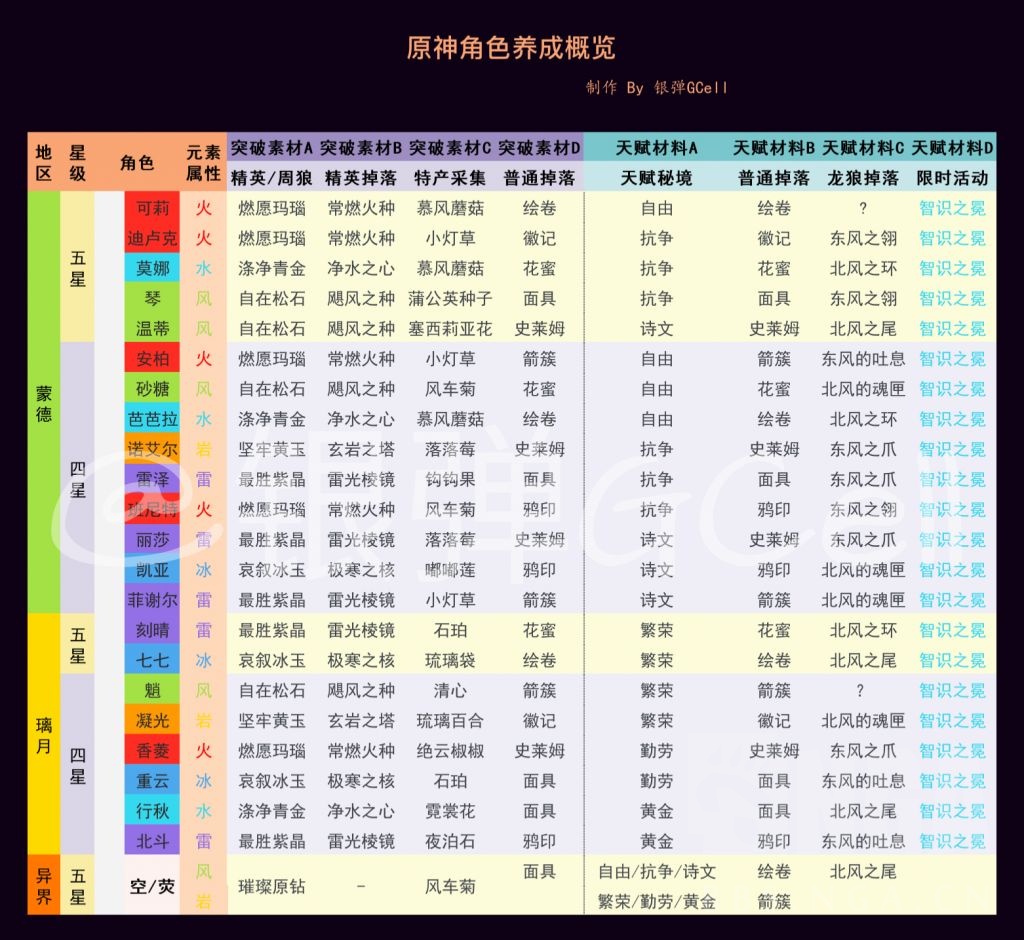Viewport: 1024px width, 940px height.
Task: Click 涤净青金 in 莫娜's row
Action: (272, 268)
